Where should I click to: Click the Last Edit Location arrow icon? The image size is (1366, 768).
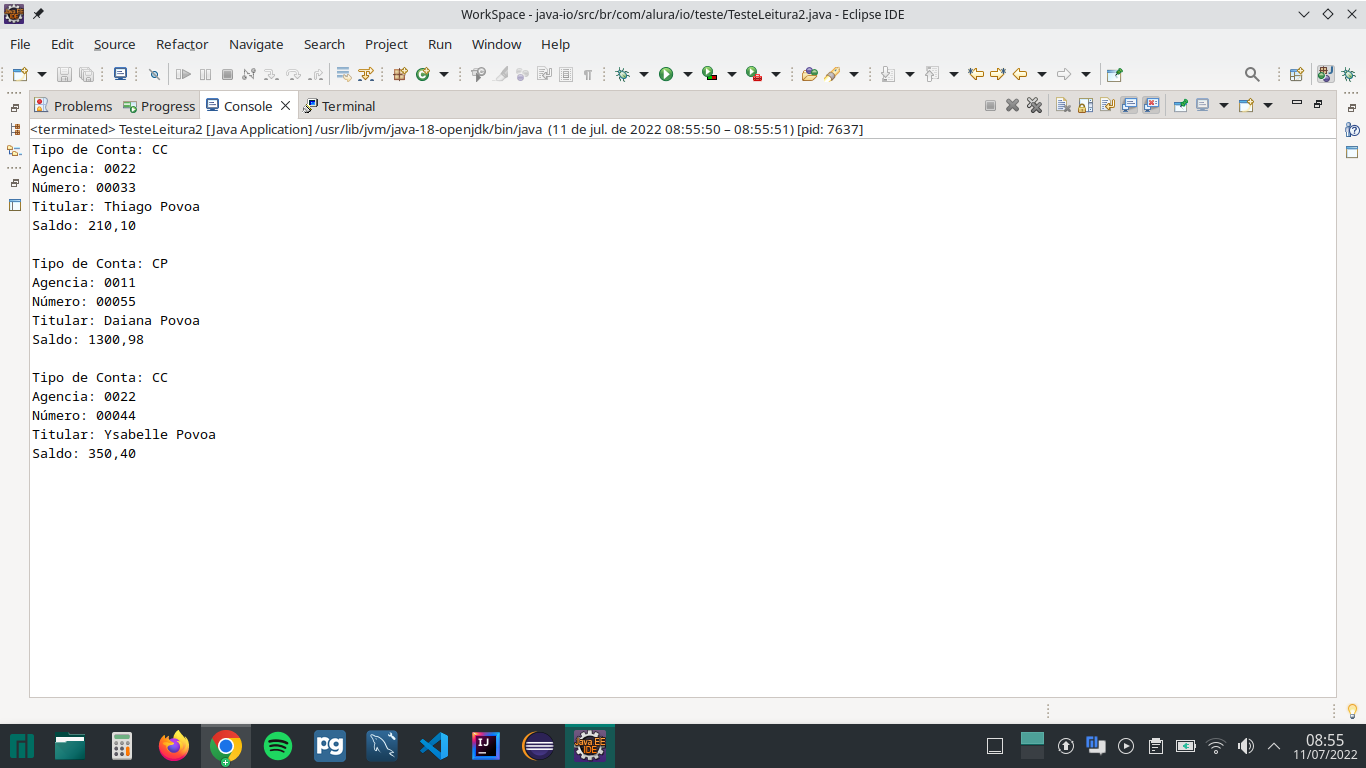click(976, 74)
